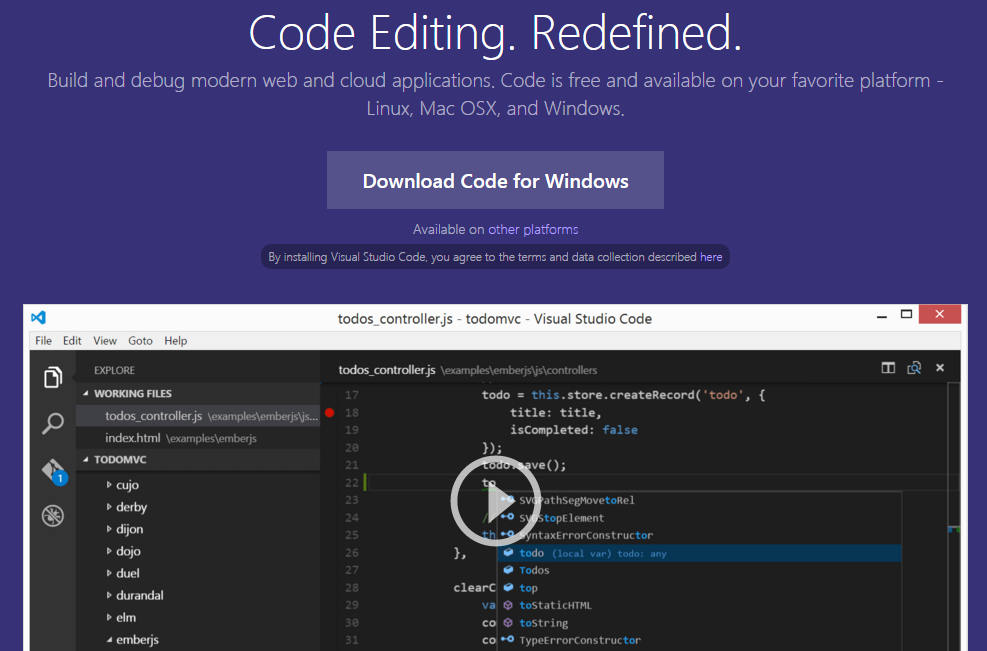Open the Edit menu
The image size is (987, 651).
(72, 341)
